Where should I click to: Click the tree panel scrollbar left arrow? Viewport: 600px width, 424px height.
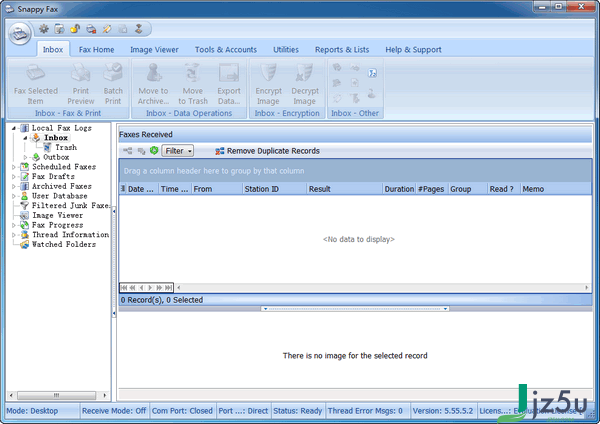point(11,395)
